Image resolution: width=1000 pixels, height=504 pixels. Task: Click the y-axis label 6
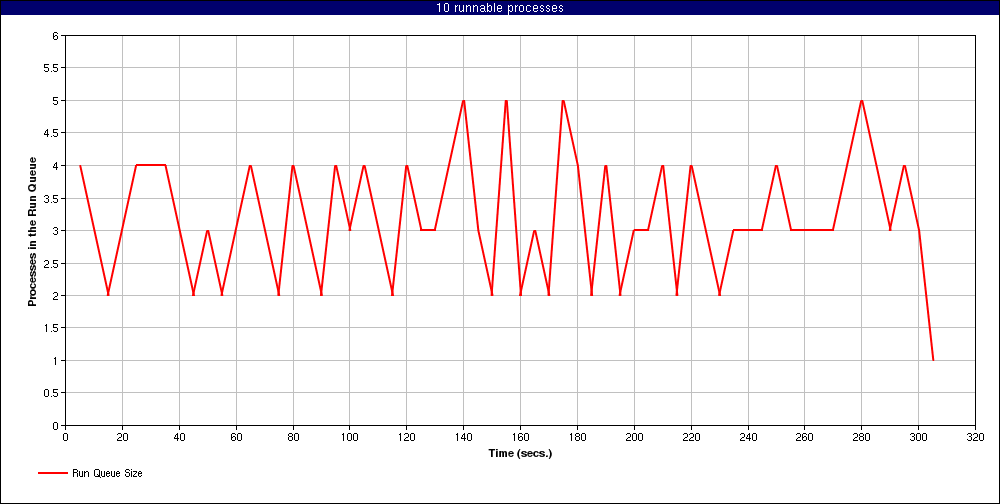point(55,36)
